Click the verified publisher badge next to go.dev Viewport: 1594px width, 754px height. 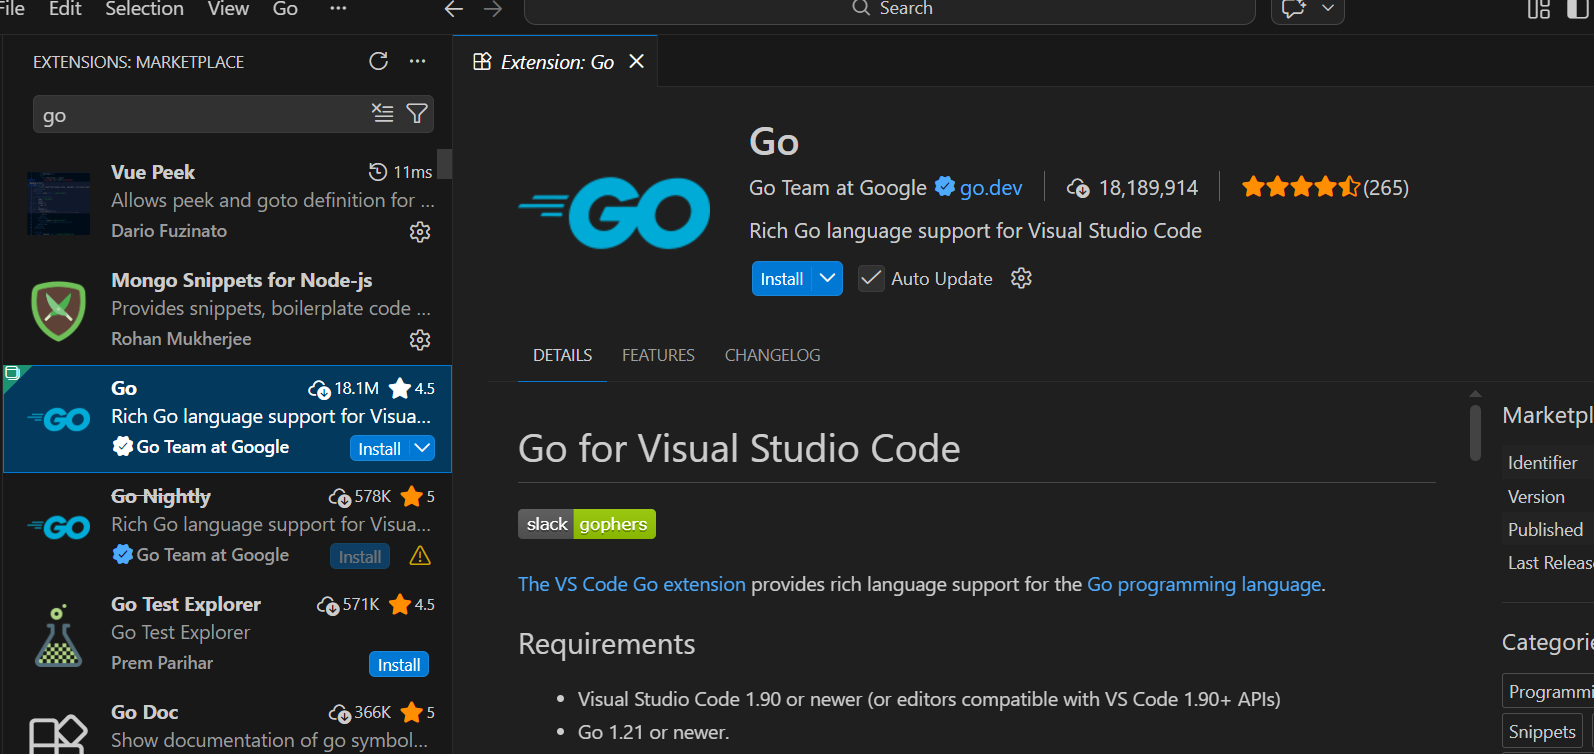pos(944,186)
